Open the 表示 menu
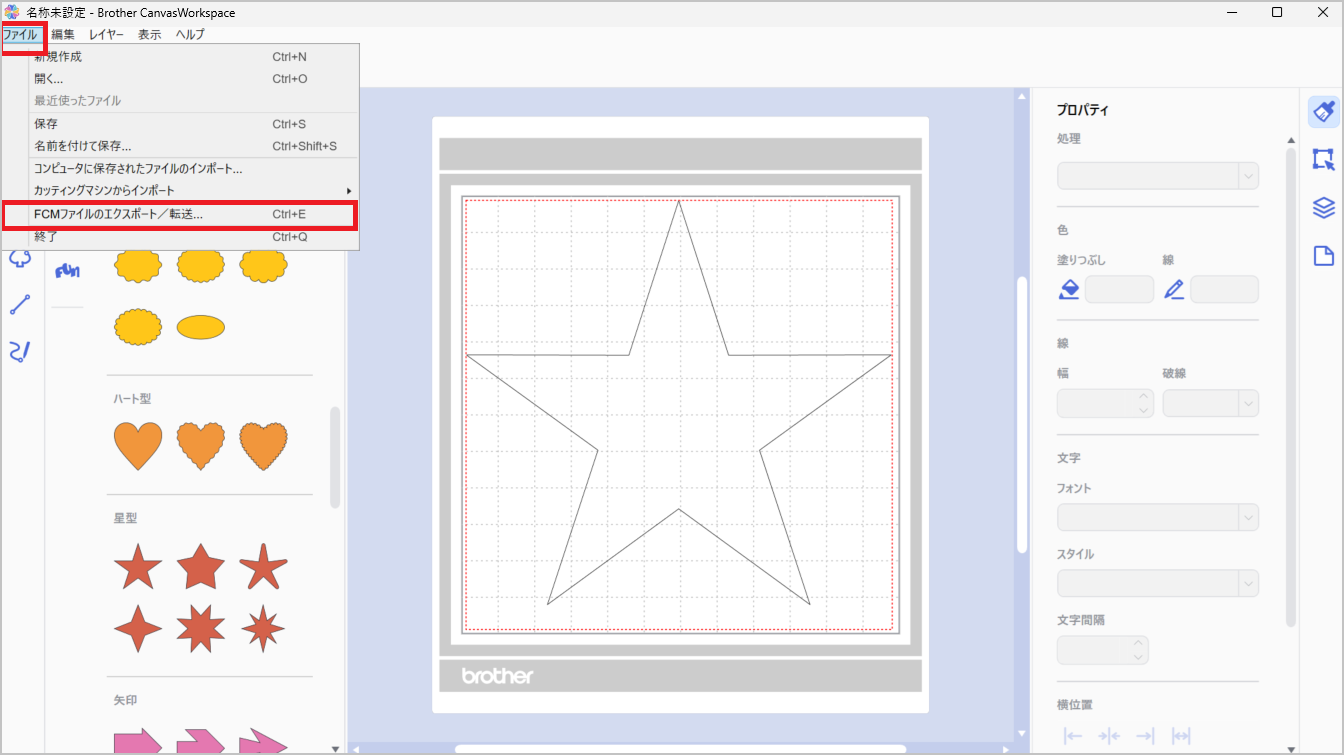The image size is (1344, 755). pyautogui.click(x=150, y=34)
